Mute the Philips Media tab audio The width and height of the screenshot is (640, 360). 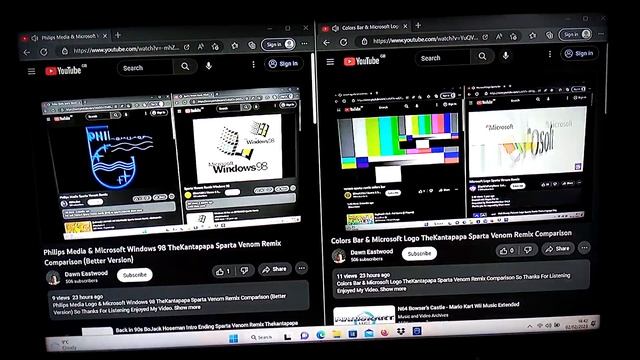tap(35, 38)
